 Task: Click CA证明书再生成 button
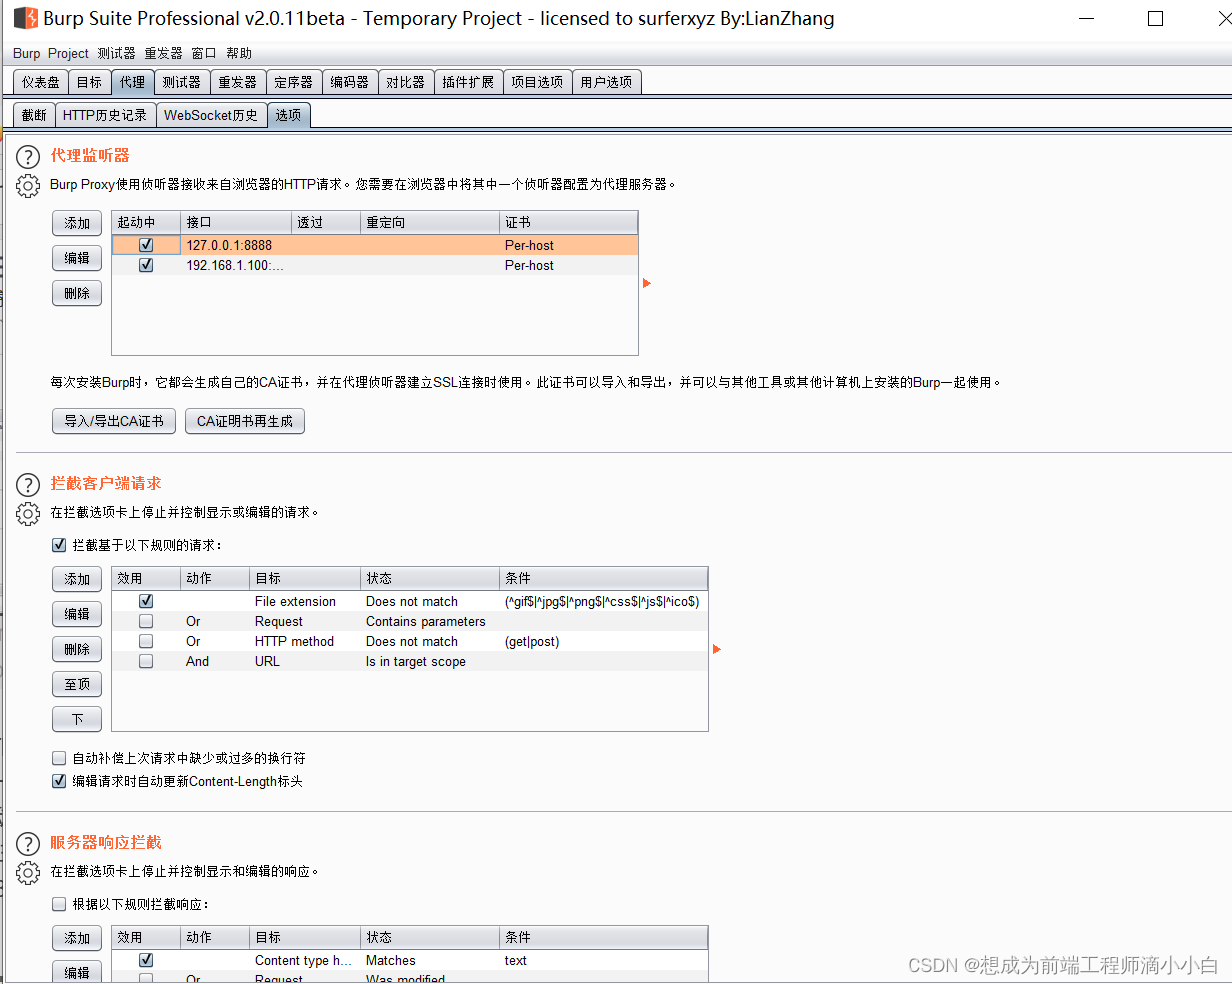245,421
